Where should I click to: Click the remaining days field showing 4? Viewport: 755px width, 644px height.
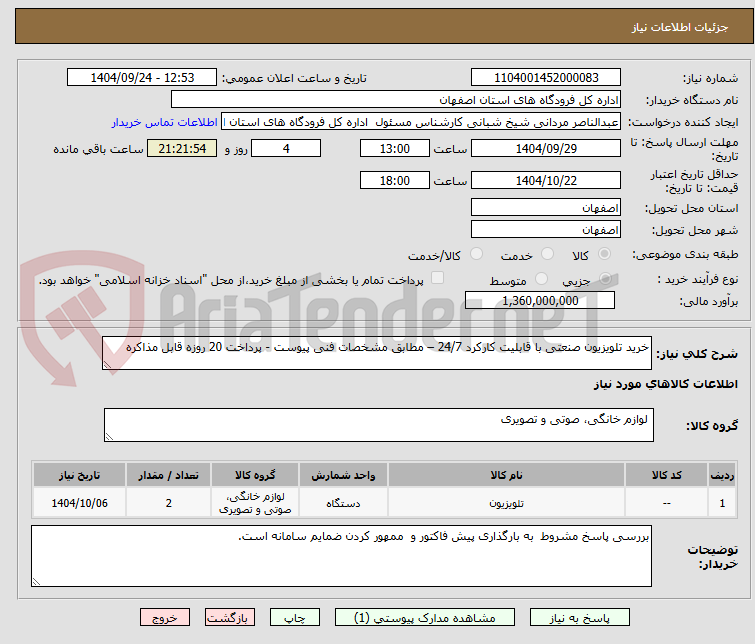pyautogui.click(x=286, y=148)
